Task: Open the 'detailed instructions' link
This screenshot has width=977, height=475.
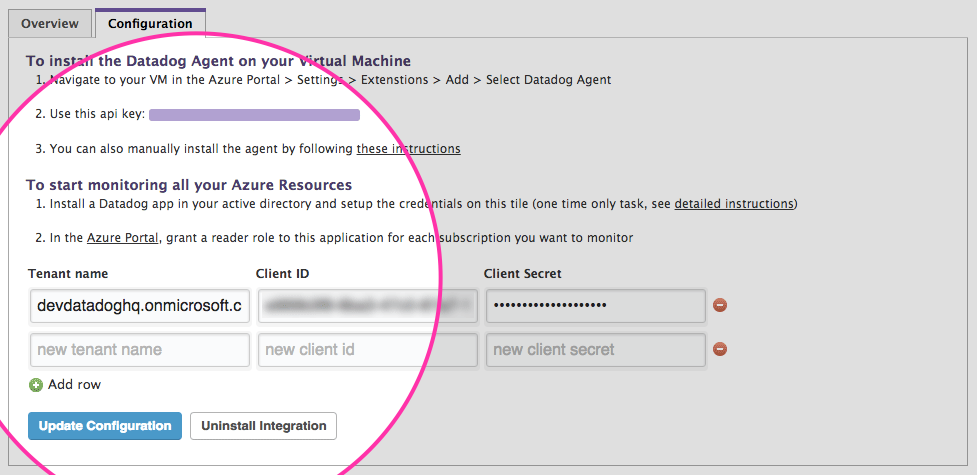Action: click(734, 204)
